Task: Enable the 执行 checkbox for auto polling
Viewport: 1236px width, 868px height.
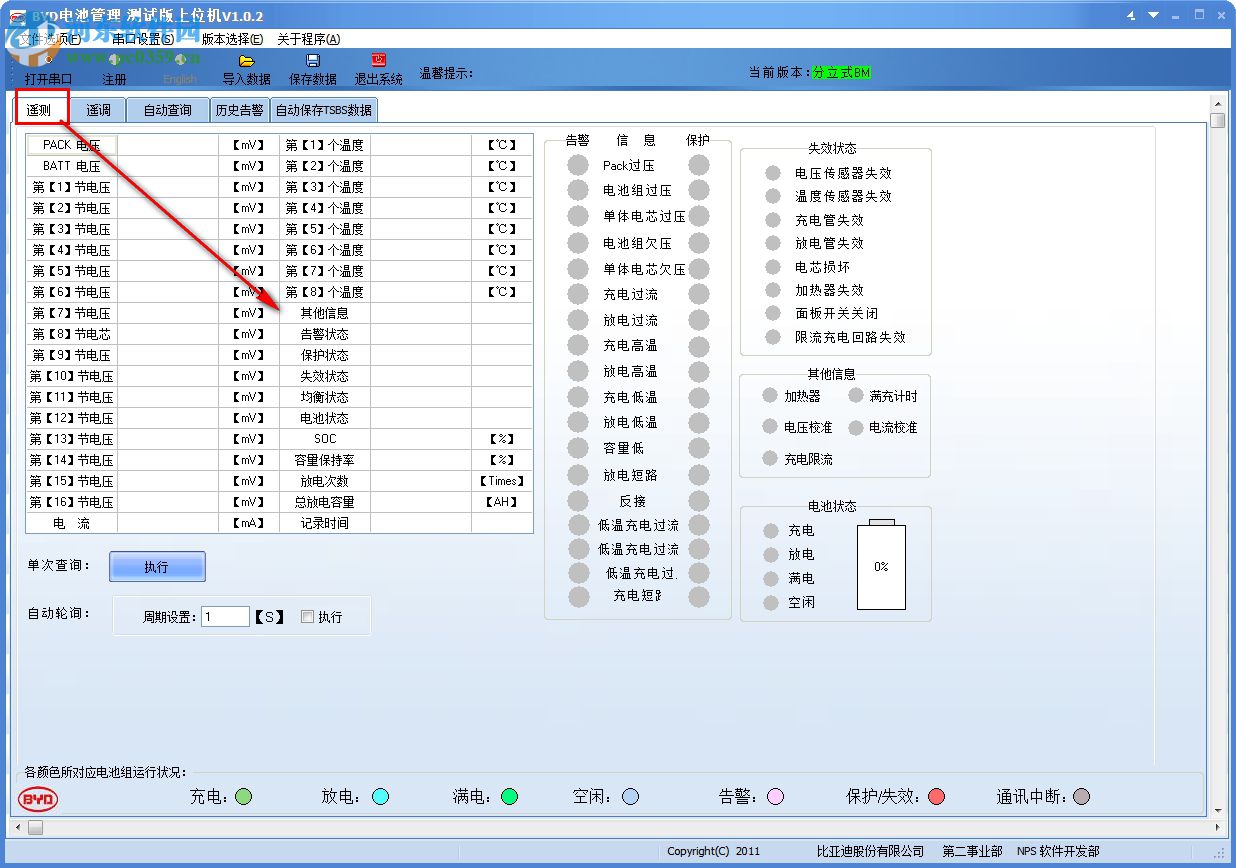Action: [307, 616]
